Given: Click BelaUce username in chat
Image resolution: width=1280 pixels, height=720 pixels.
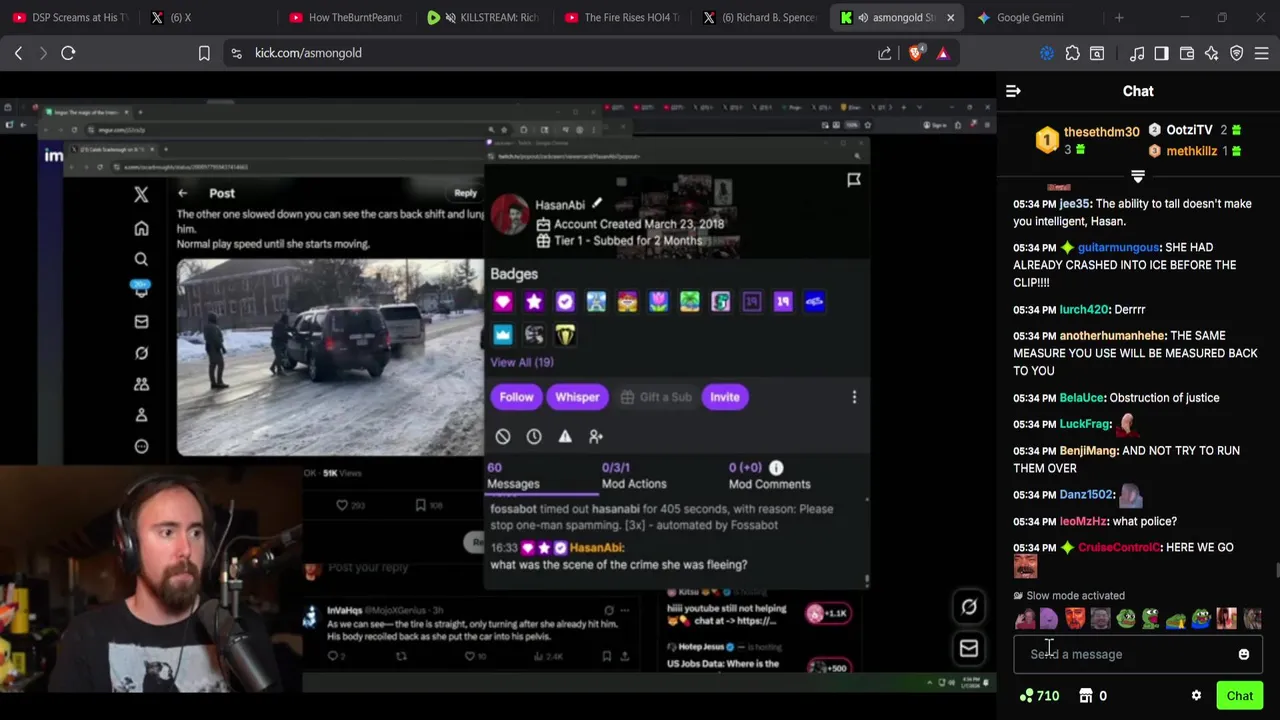Looking at the screenshot, I should point(1081,398).
